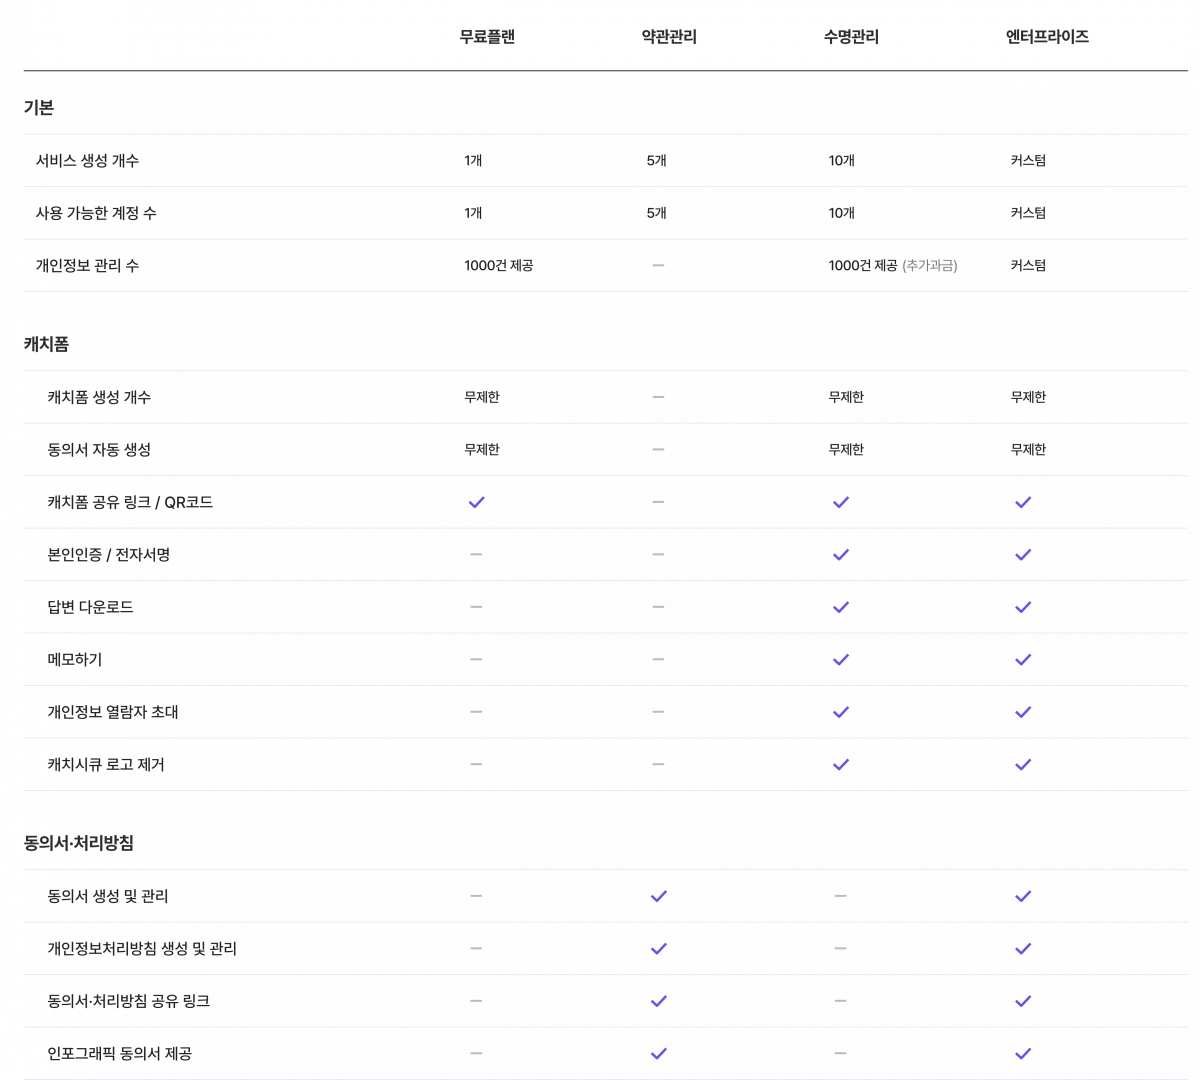Click the 답변 다운로드 row label

[90, 607]
